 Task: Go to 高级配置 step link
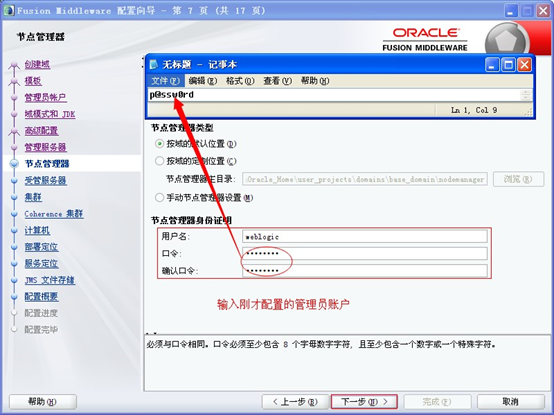pos(41,130)
